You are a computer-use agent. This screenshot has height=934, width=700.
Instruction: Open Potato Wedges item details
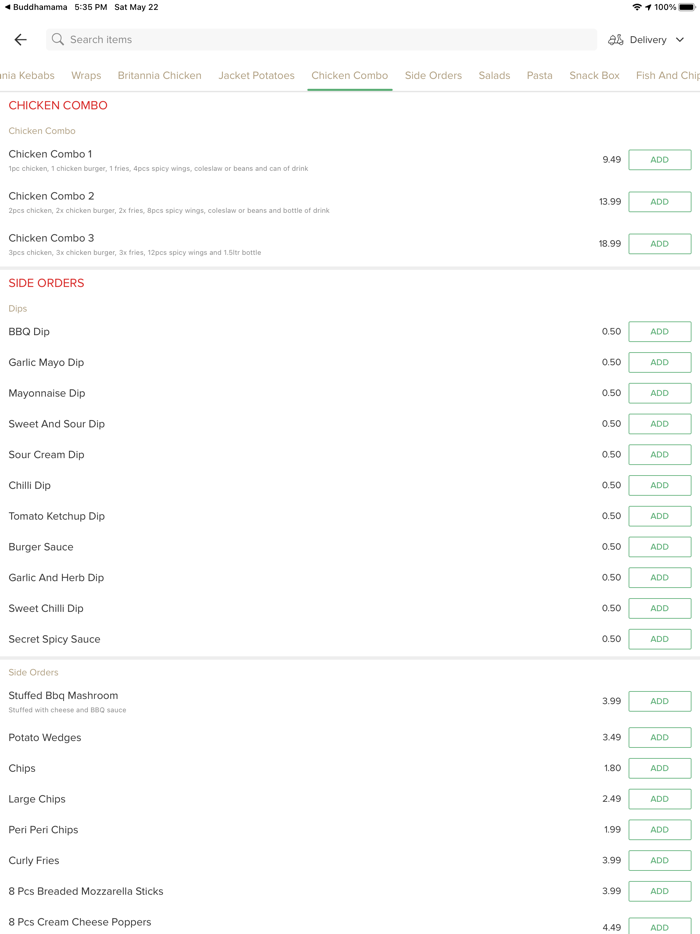[45, 738]
